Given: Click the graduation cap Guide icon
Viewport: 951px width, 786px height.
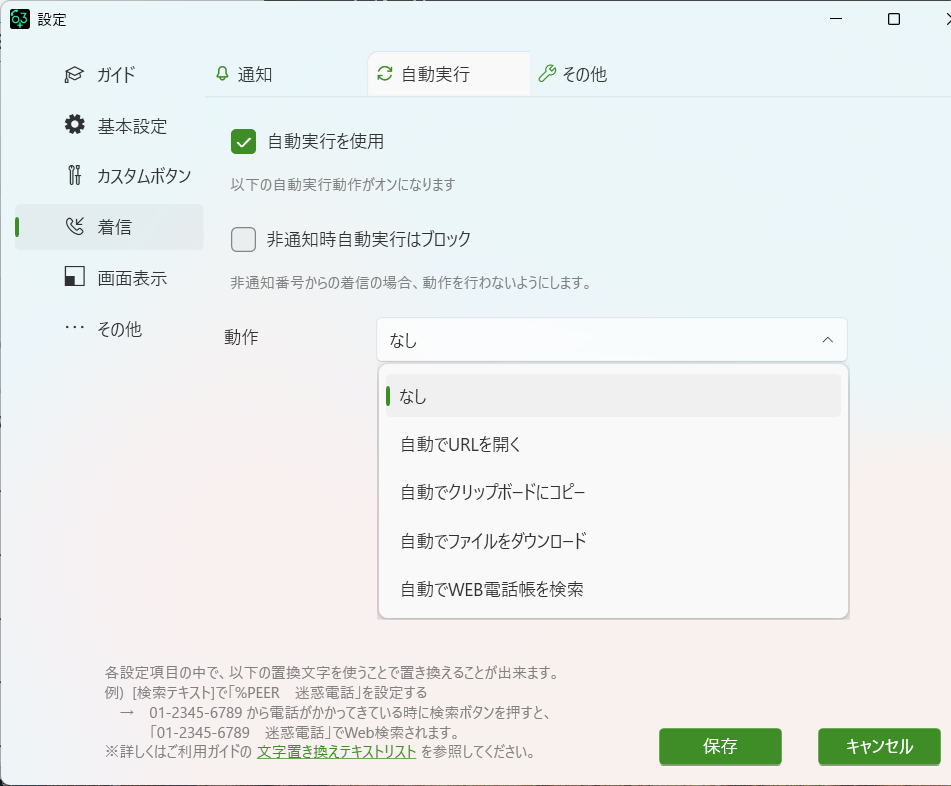Looking at the screenshot, I should tap(74, 75).
